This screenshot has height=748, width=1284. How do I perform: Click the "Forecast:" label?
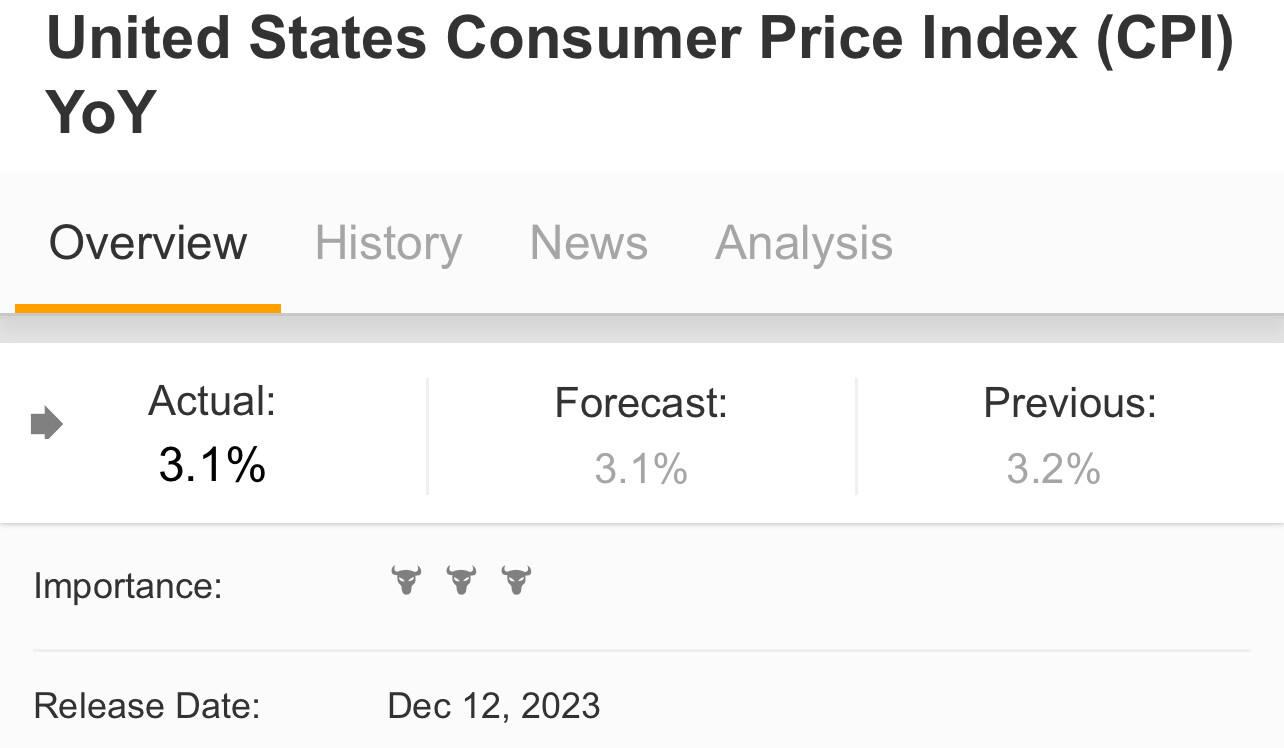coord(641,403)
